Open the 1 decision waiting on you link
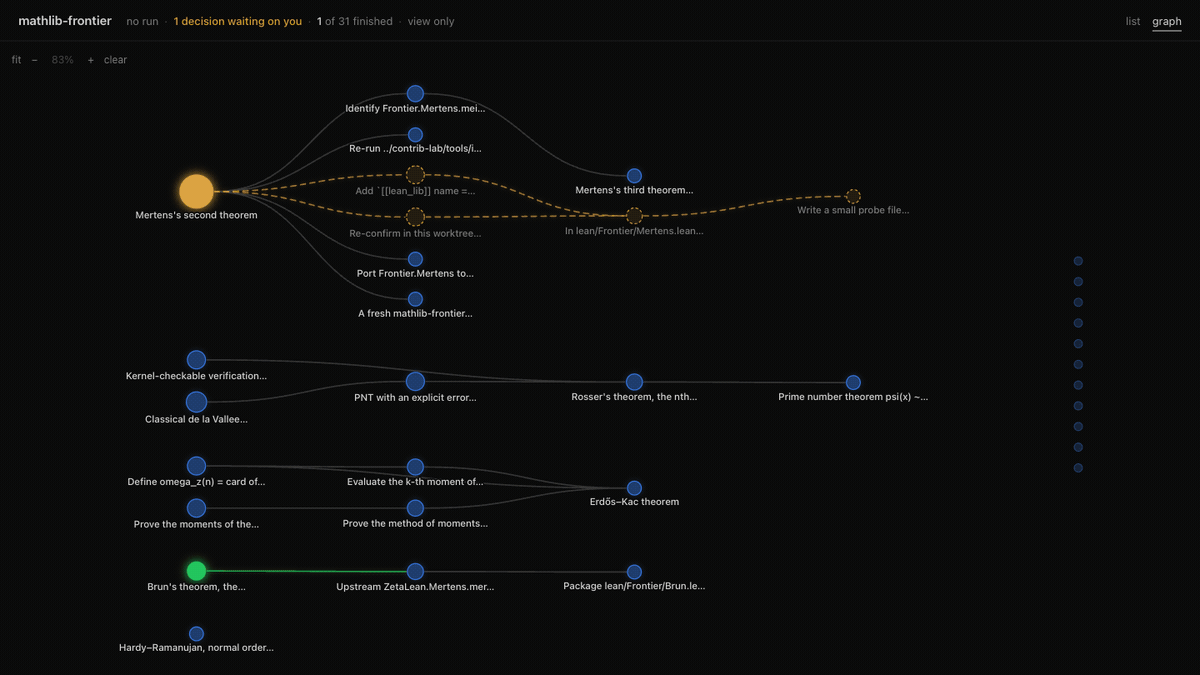The image size is (1200, 675). [237, 21]
